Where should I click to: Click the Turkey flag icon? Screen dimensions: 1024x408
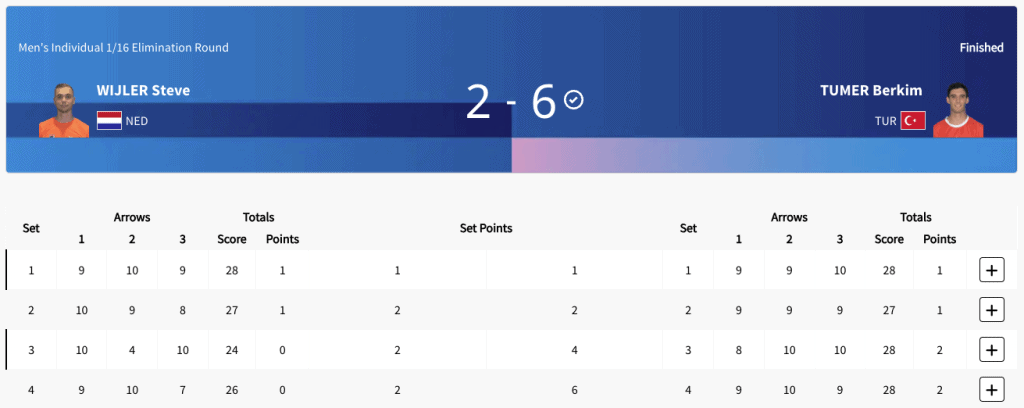(913, 121)
